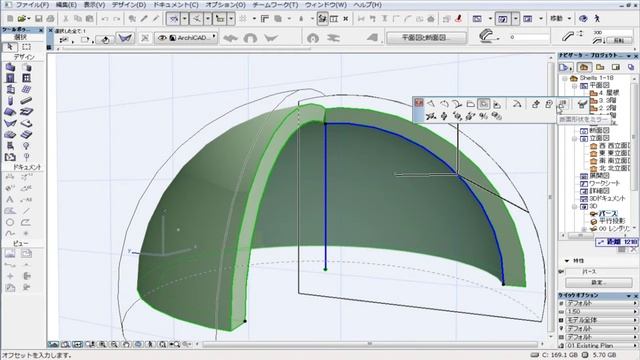Open the ヘルプ(H) menu

tap(367, 5)
